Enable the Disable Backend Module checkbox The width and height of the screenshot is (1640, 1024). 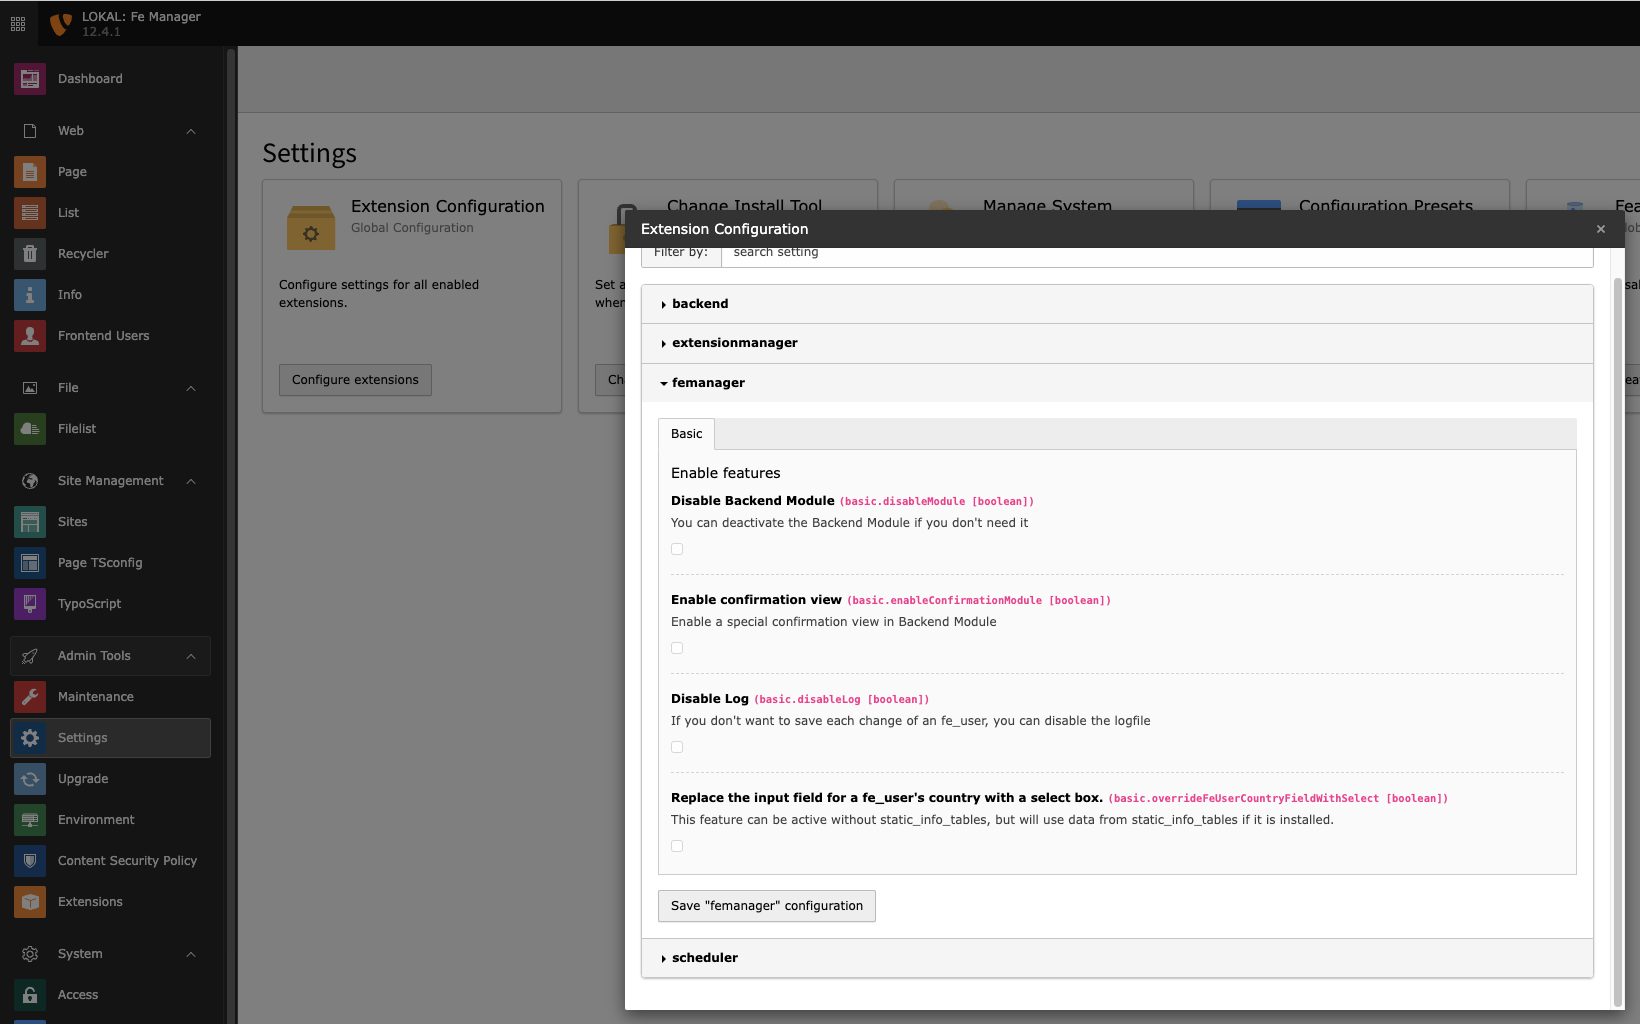pyautogui.click(x=677, y=549)
